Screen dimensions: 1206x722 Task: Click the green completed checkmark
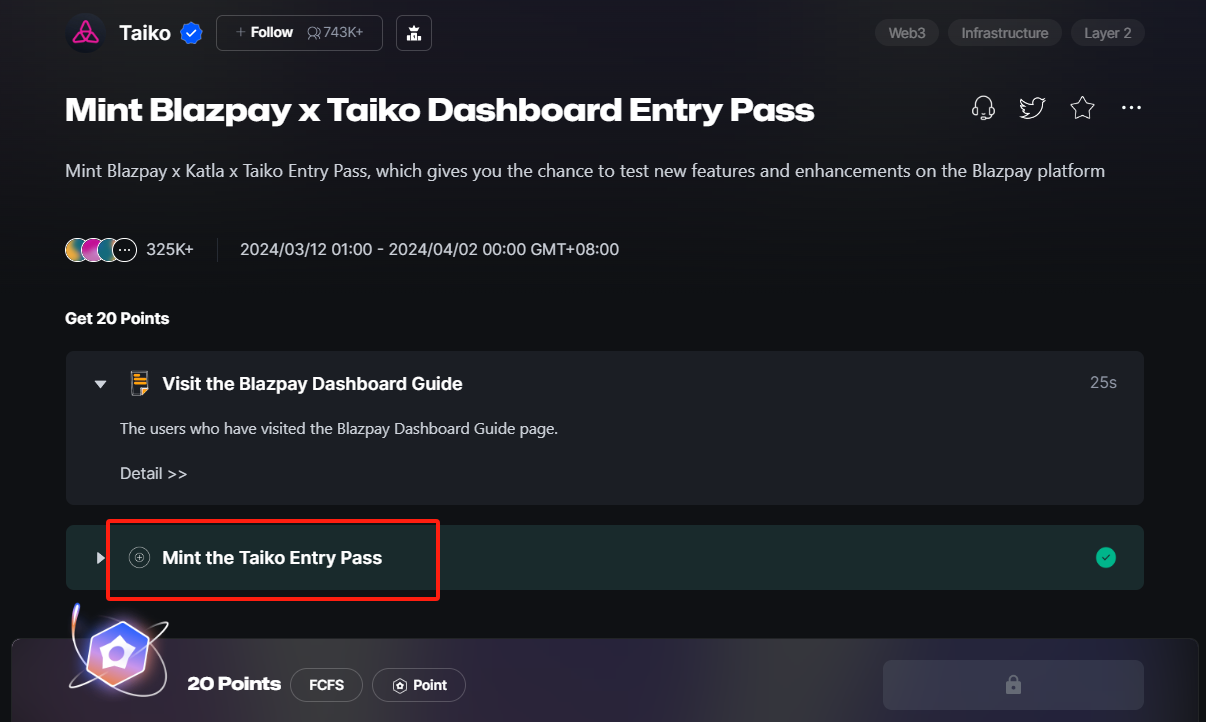coord(1105,557)
